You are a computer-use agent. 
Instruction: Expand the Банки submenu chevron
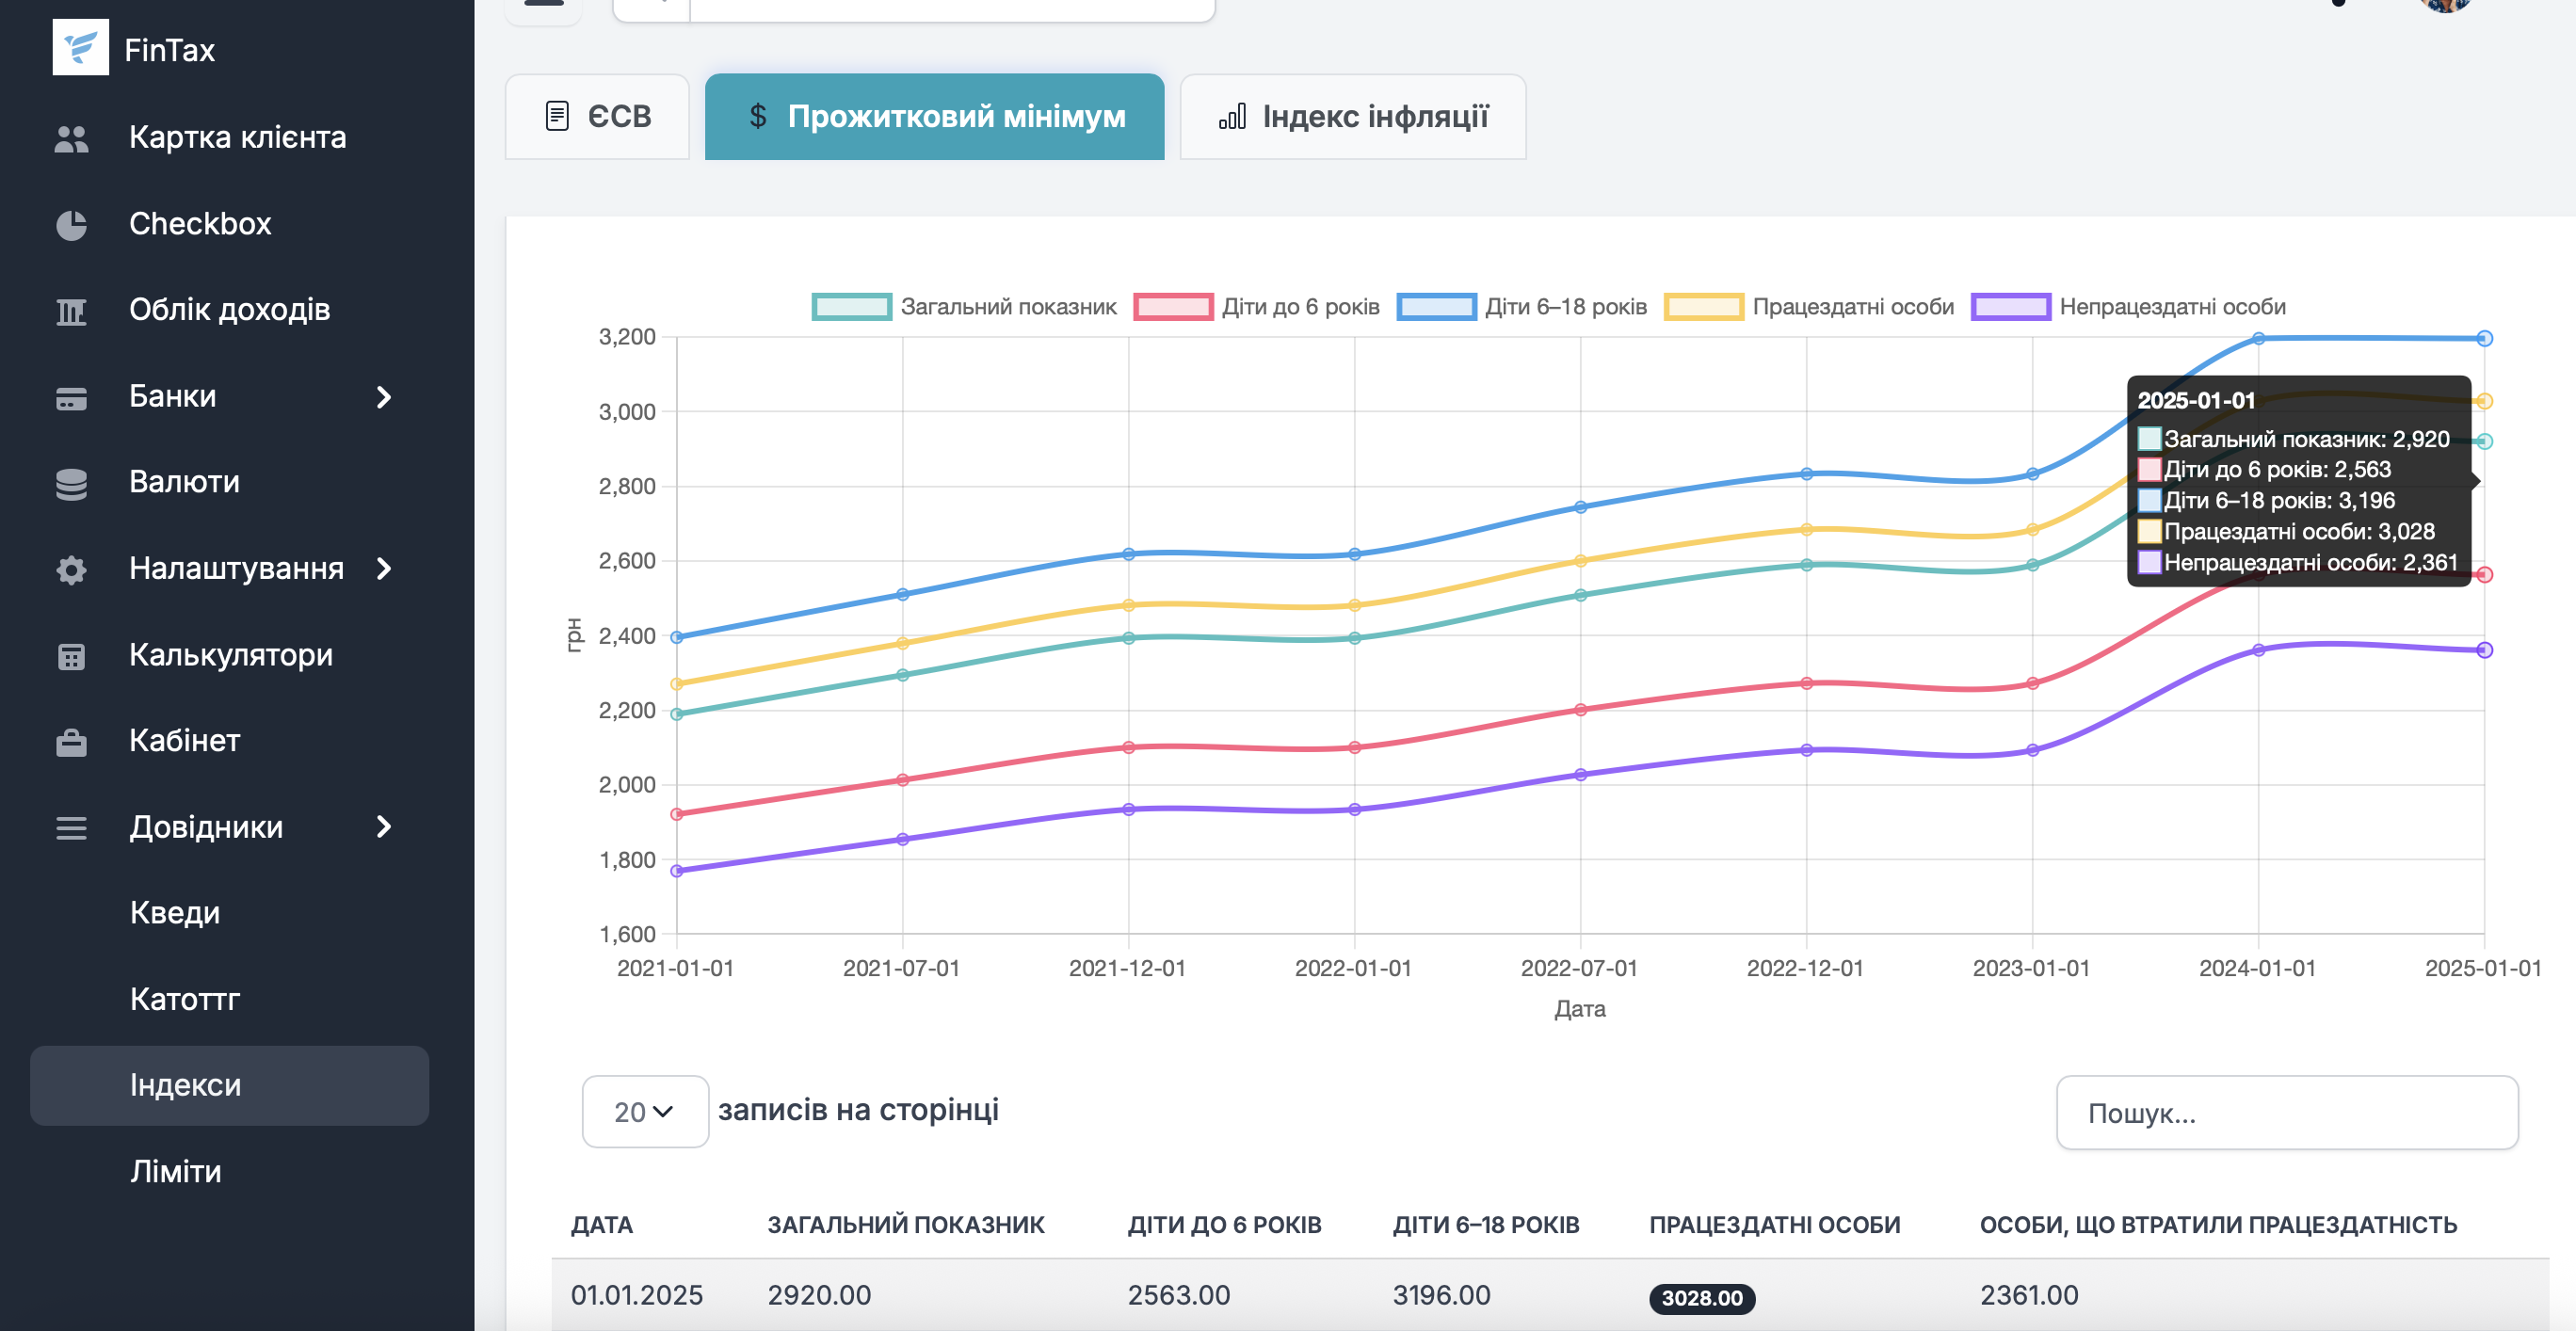(x=384, y=397)
